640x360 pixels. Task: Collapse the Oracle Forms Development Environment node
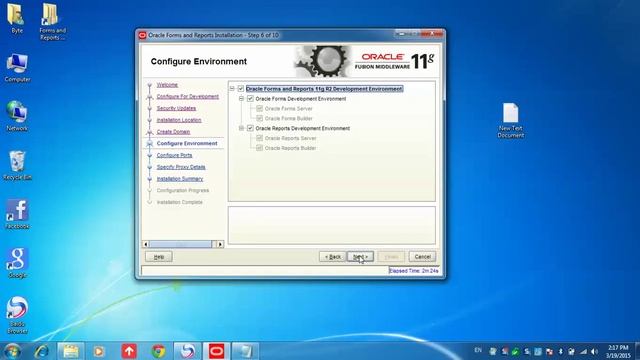click(x=241, y=99)
